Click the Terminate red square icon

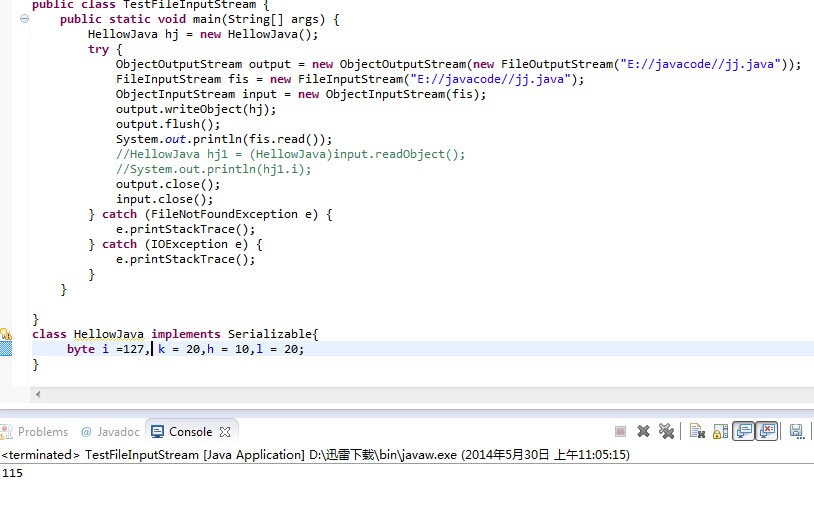[620, 431]
